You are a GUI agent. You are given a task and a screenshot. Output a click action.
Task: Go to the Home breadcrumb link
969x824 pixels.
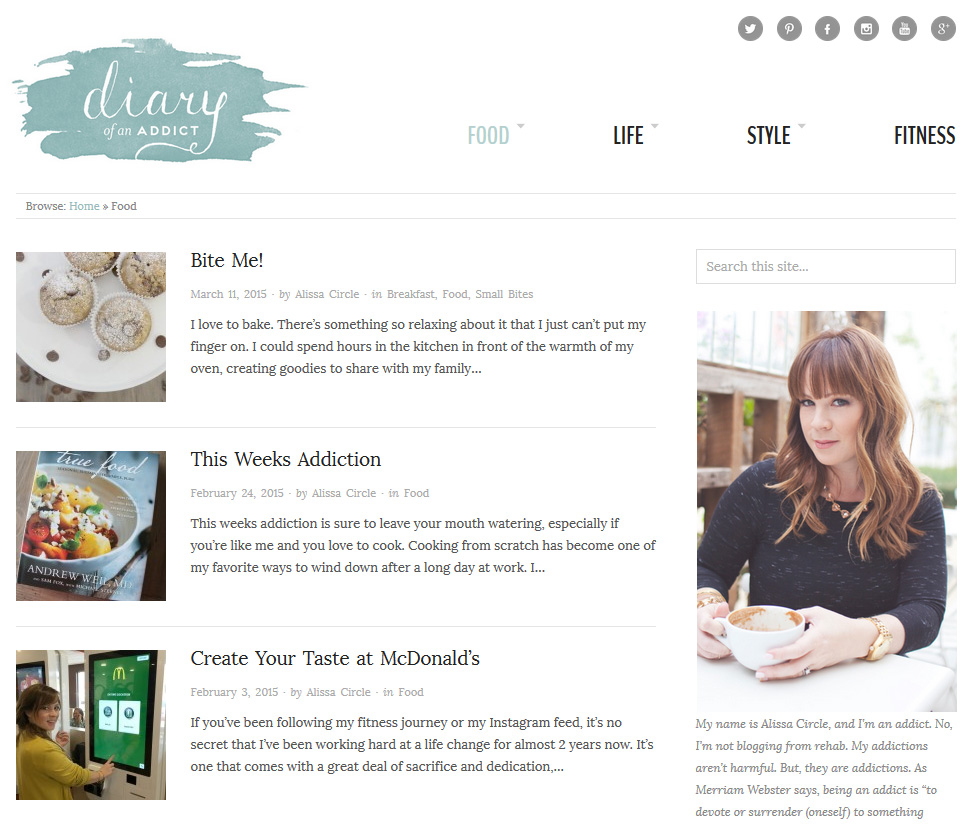coord(84,206)
